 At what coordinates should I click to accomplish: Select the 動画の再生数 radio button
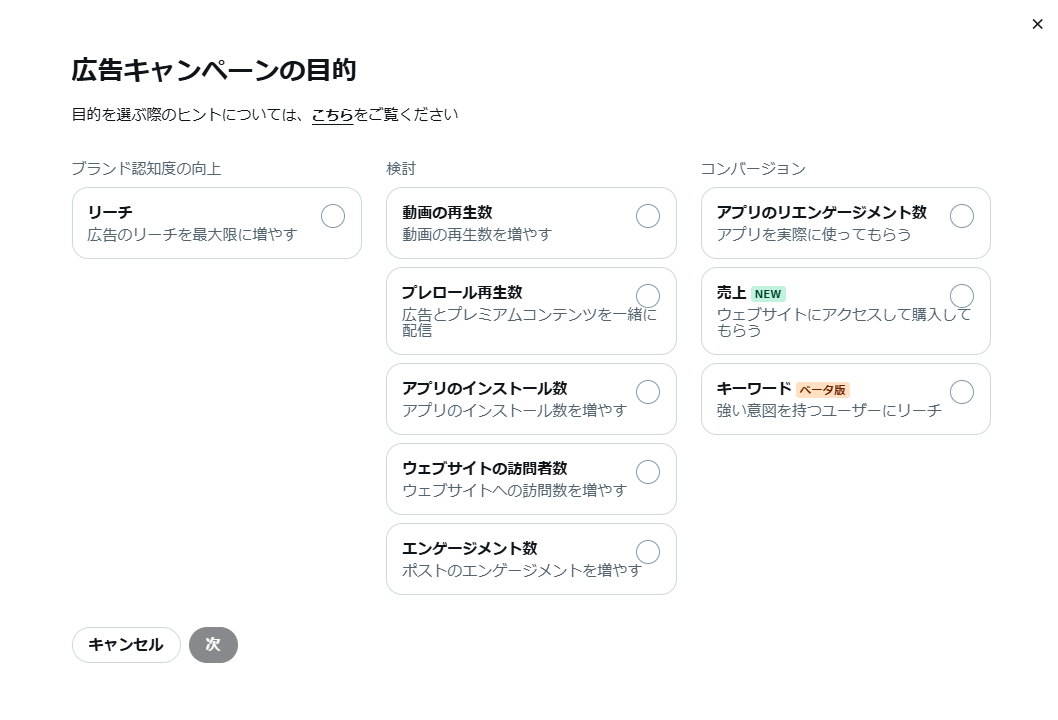tap(647, 216)
